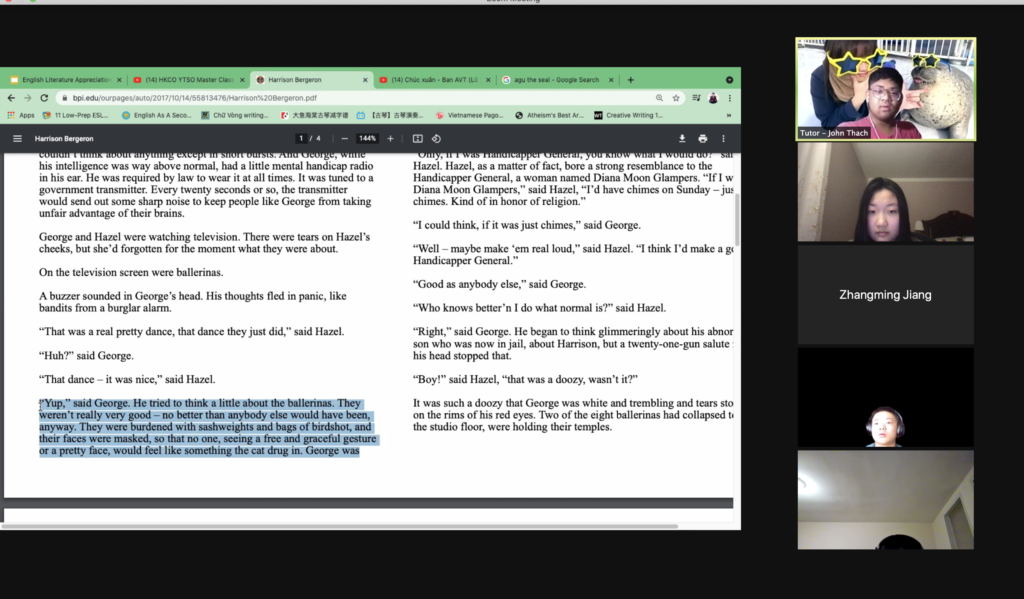Click the line '“That dance – it was nice,” said Hazel.'
This screenshot has width=1024, height=599.
point(127,379)
